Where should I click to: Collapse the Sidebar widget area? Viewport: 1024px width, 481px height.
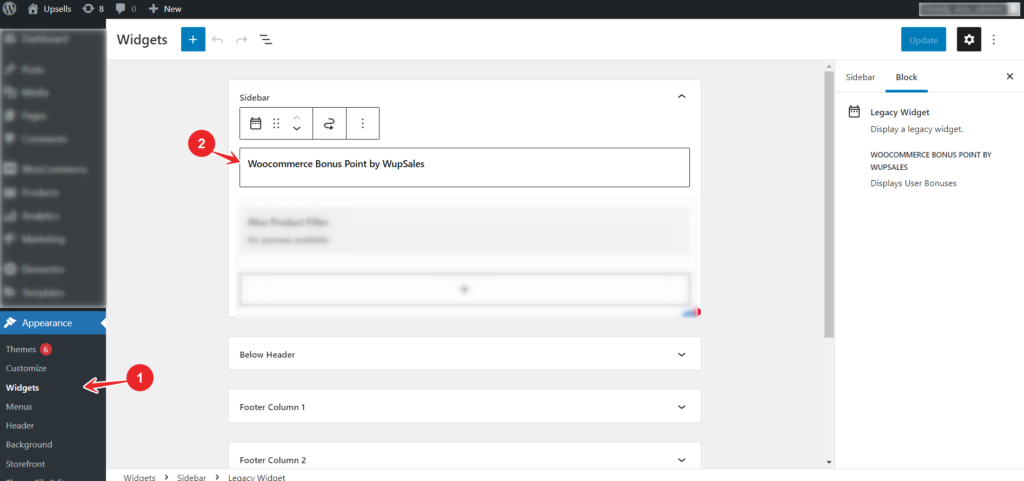pyautogui.click(x=682, y=97)
